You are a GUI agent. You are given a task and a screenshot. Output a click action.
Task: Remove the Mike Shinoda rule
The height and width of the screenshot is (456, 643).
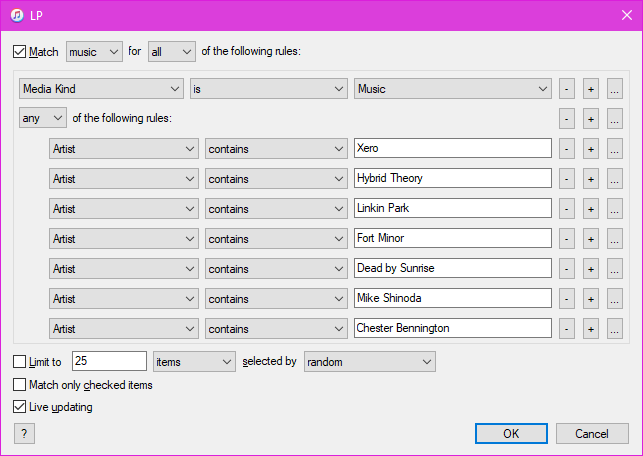[567, 298]
